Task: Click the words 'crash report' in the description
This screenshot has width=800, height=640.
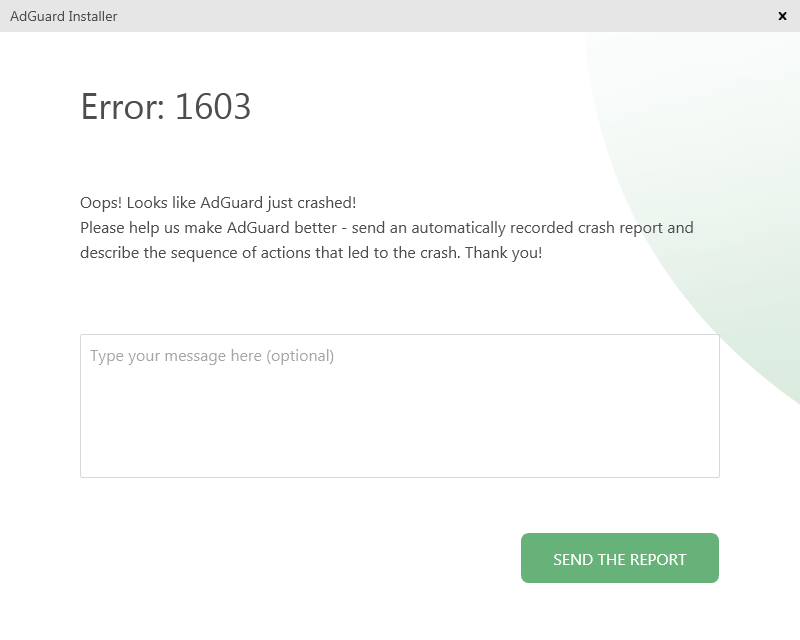Action: click(x=620, y=228)
